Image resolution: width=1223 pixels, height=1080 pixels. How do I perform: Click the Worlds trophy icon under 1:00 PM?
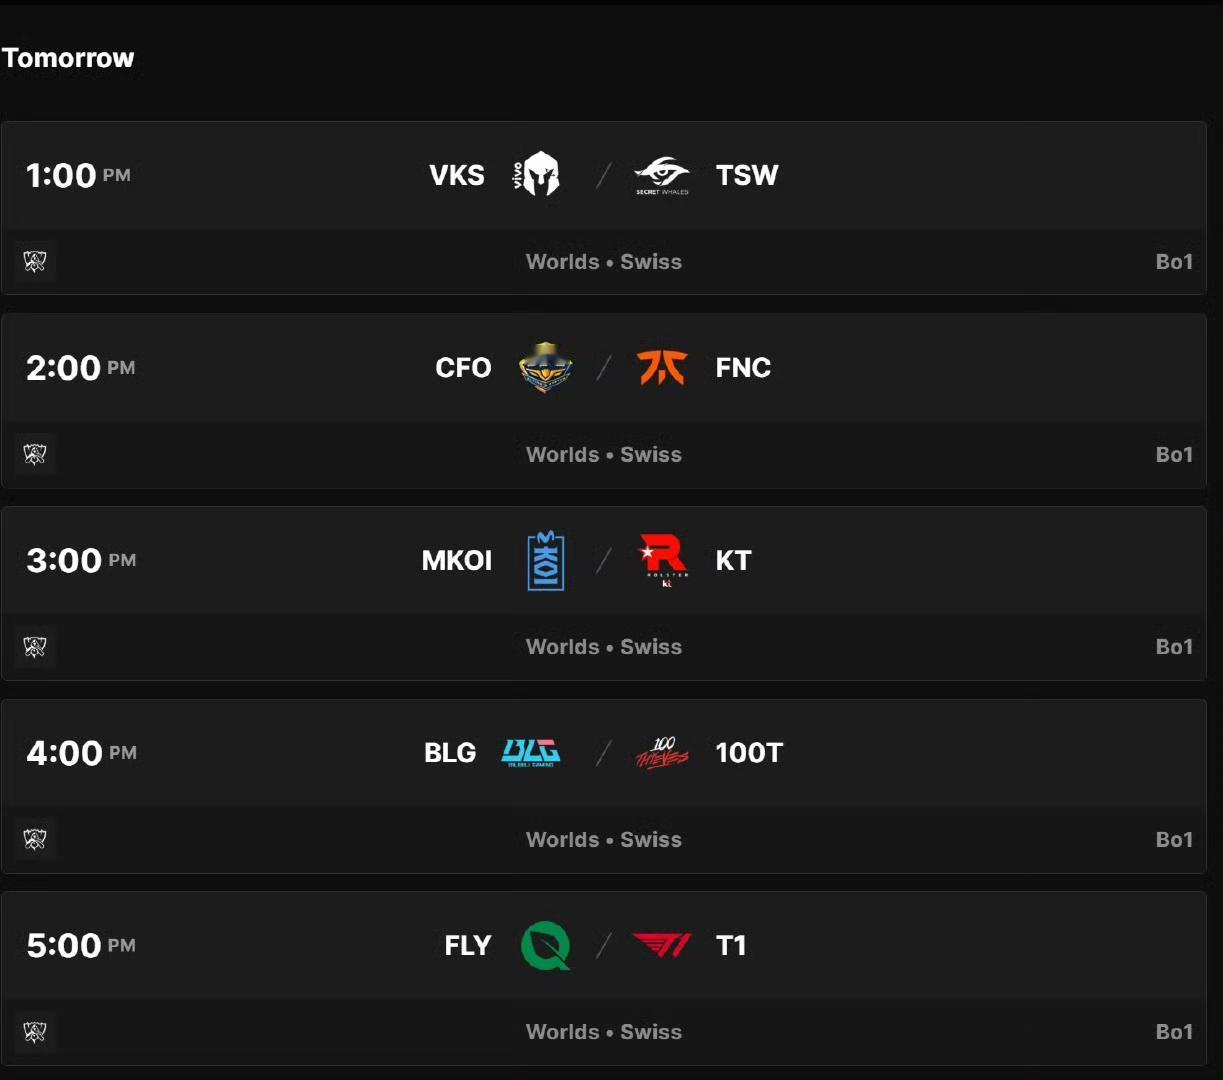coord(35,262)
